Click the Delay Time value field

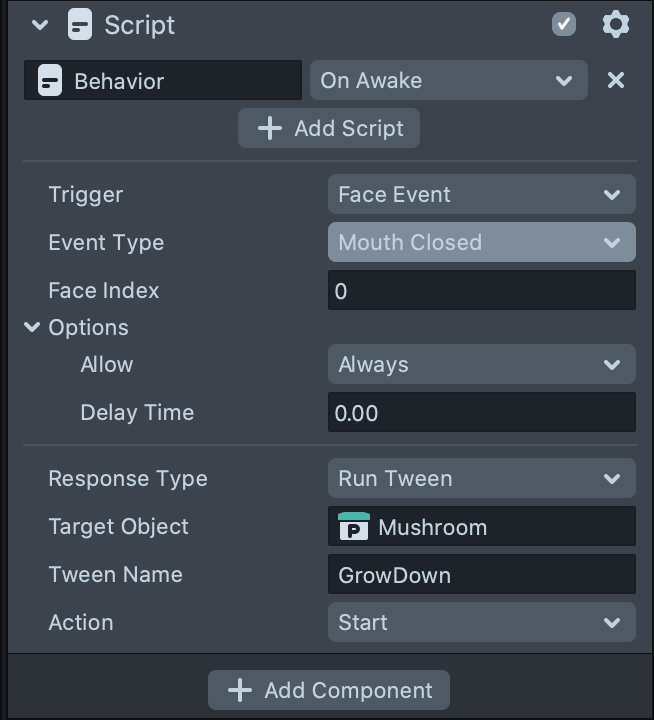[481, 413]
